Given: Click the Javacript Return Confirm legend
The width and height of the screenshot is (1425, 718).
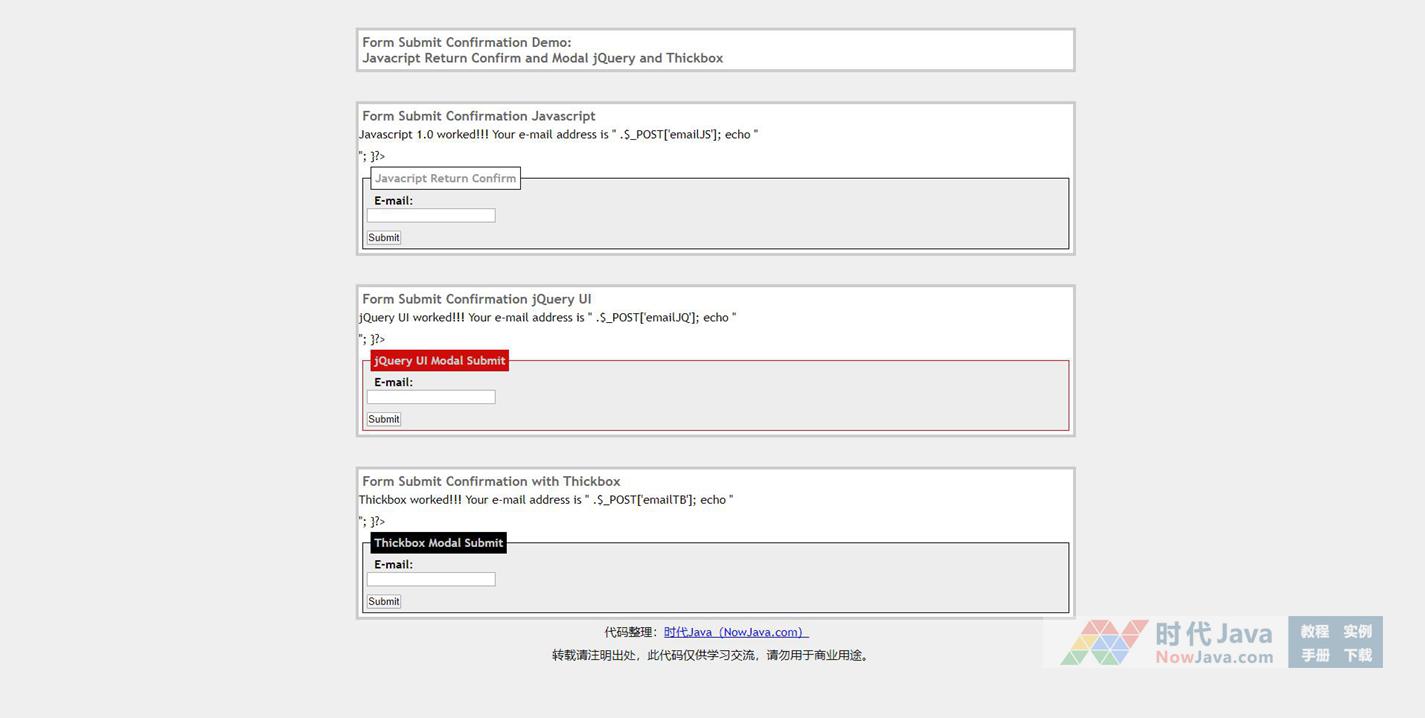Looking at the screenshot, I should (x=445, y=178).
